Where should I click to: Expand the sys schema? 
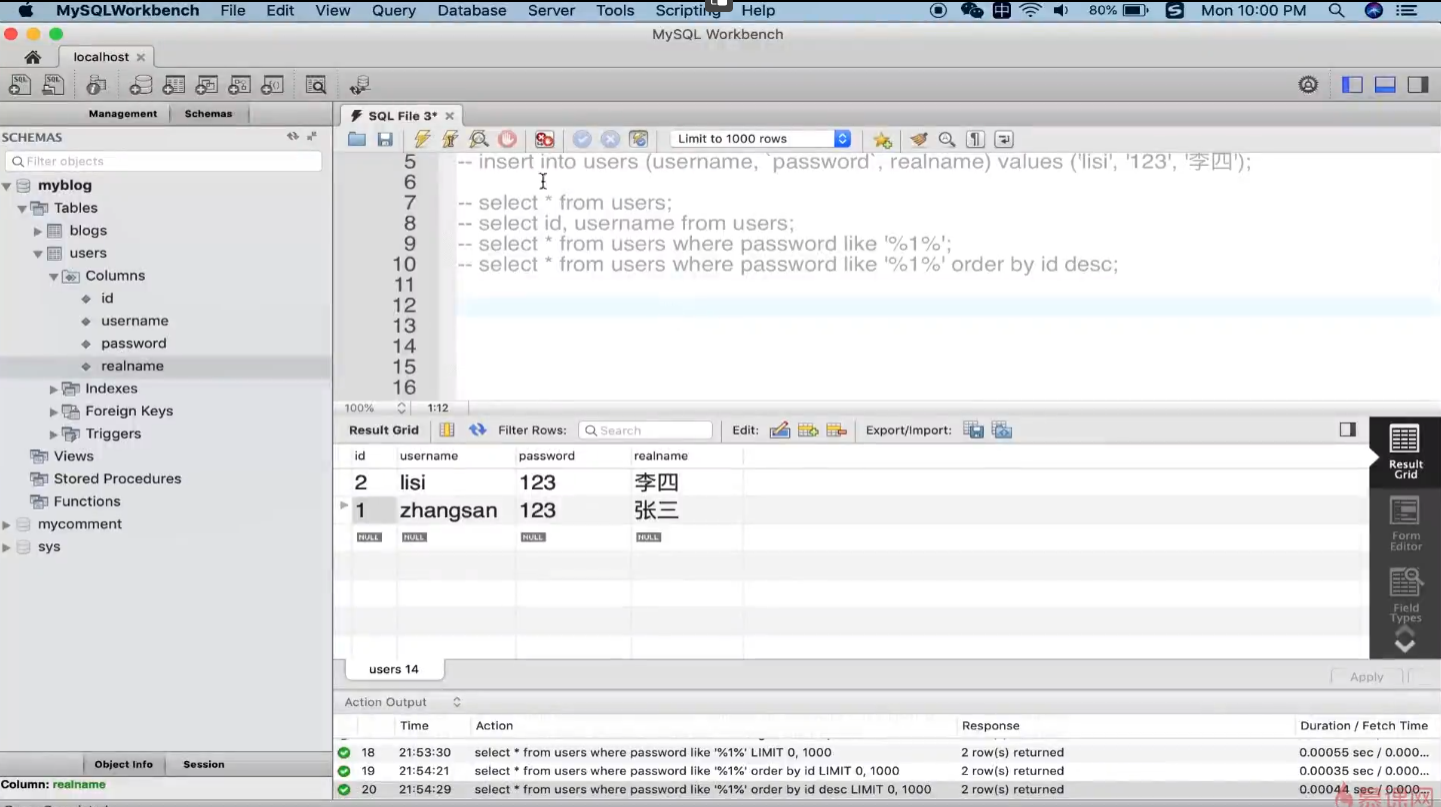pyautogui.click(x=7, y=547)
